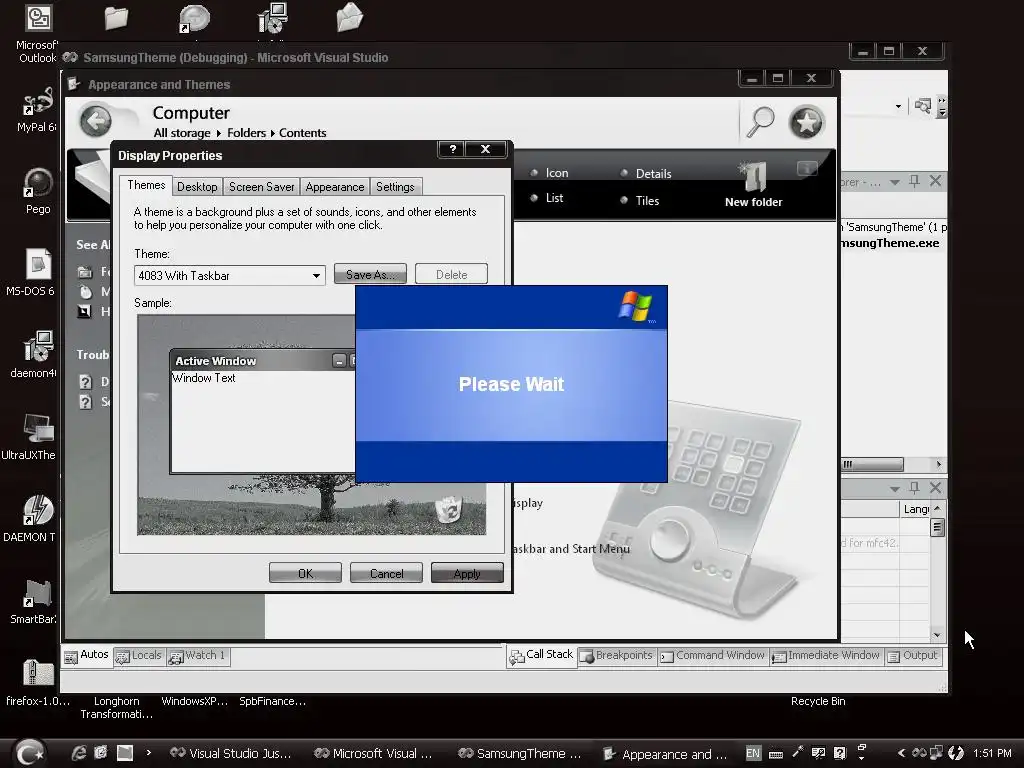Select the Details view option
The height and width of the screenshot is (768, 1024).
pyautogui.click(x=646, y=174)
